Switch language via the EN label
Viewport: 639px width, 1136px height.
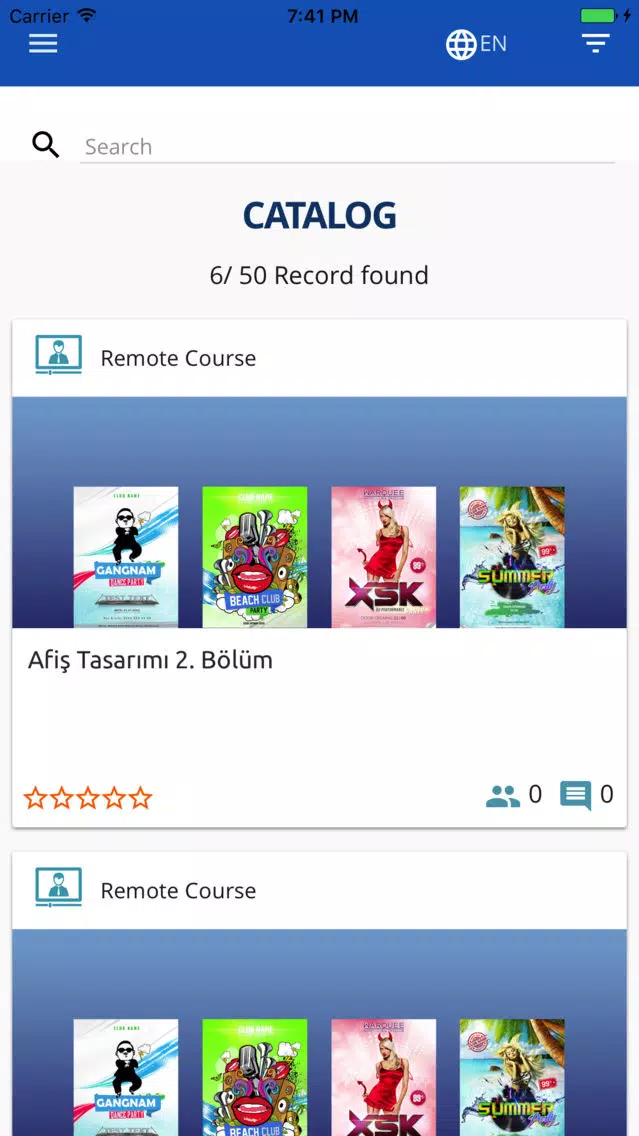pyautogui.click(x=493, y=44)
